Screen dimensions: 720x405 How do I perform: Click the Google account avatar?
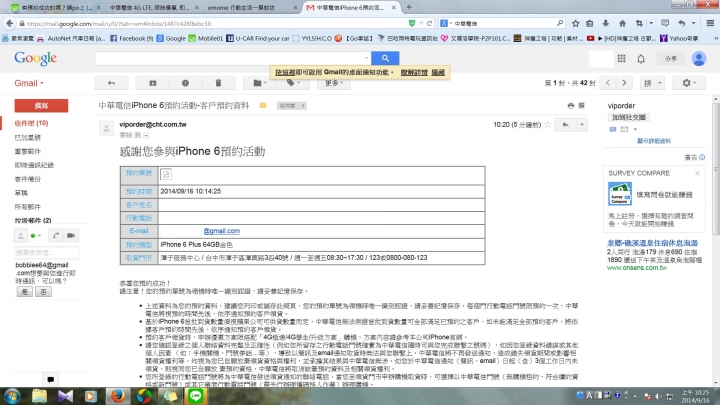click(x=699, y=58)
